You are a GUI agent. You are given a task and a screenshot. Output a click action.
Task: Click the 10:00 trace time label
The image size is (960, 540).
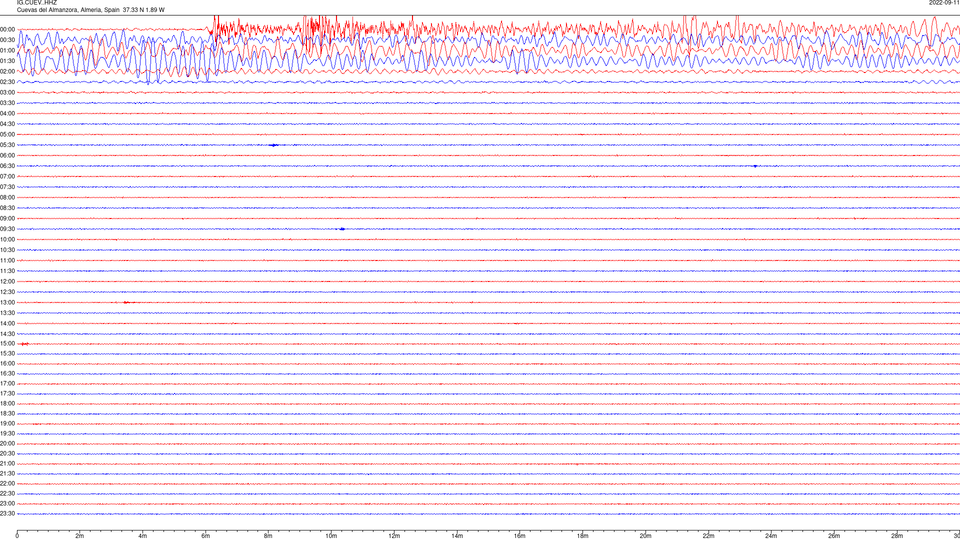pos(7,240)
